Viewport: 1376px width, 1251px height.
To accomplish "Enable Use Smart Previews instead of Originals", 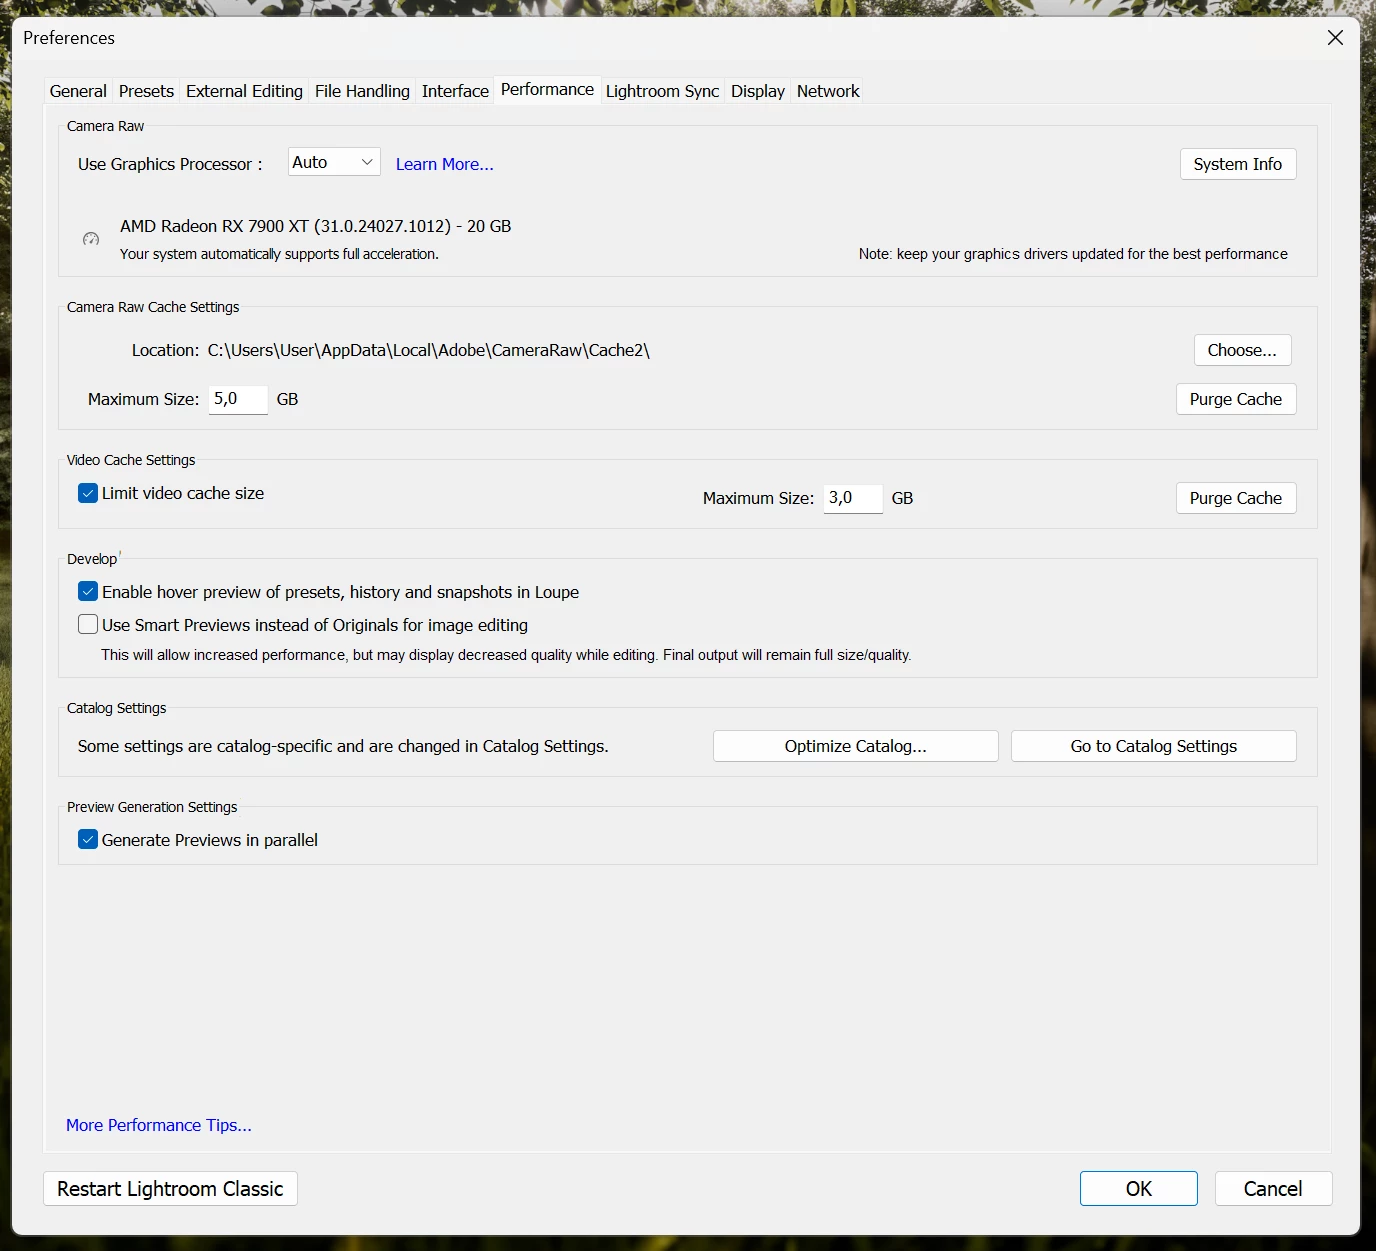I will click(x=88, y=625).
